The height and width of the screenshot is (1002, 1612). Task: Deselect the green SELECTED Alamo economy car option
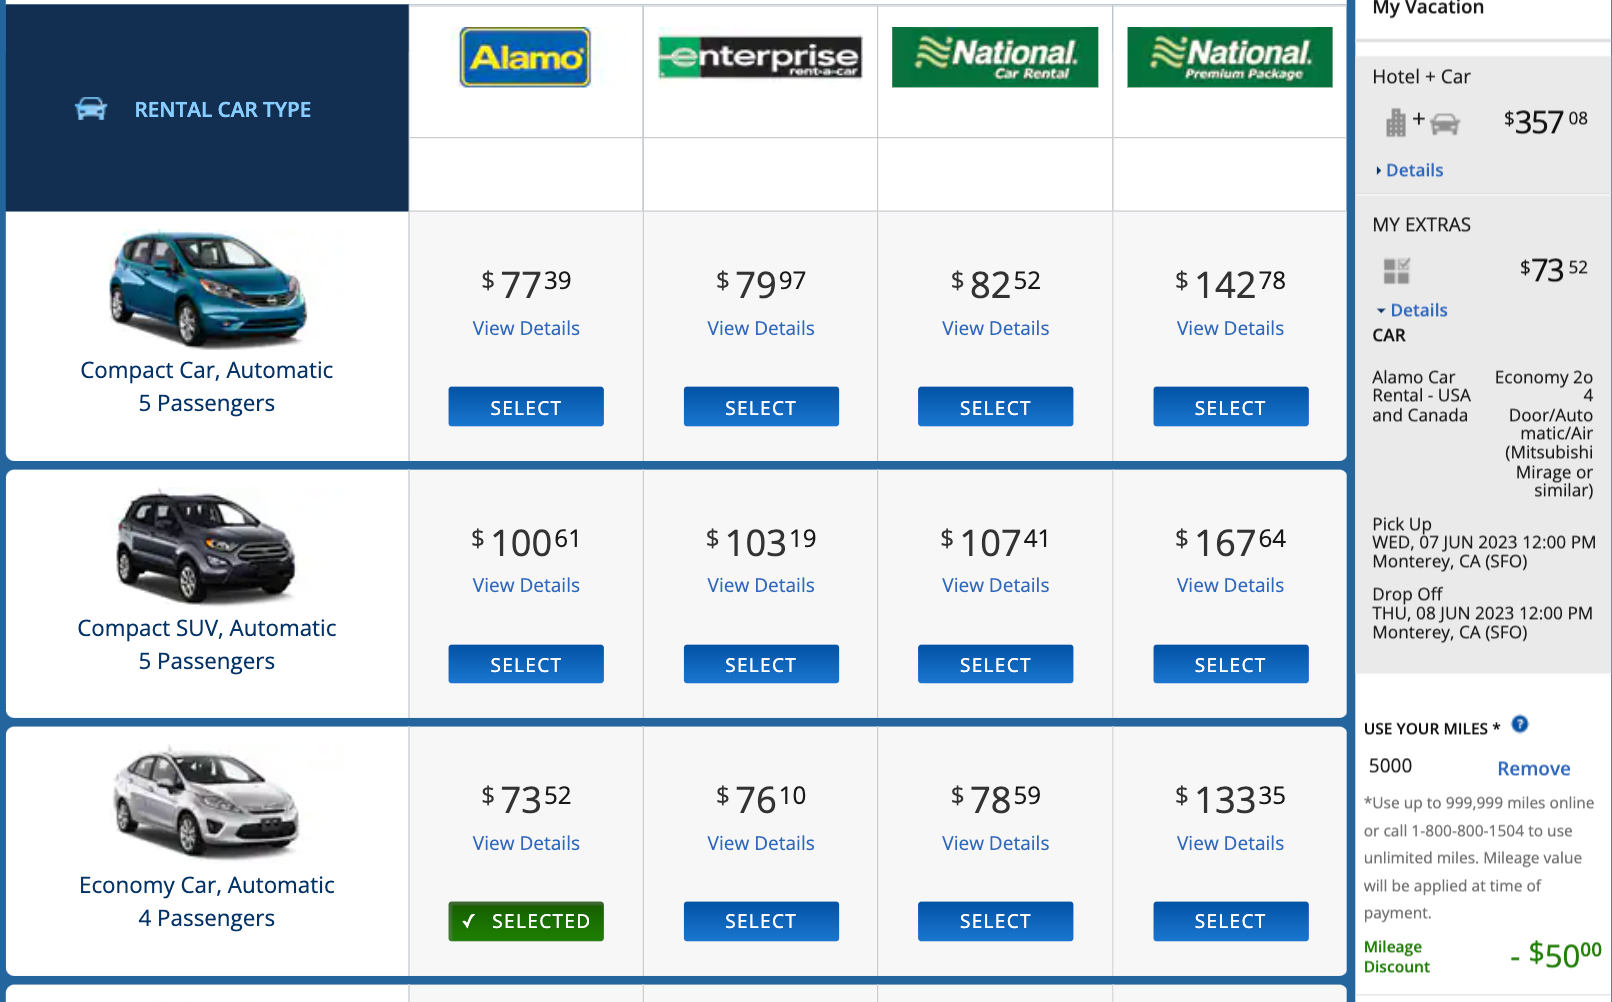tap(526, 920)
